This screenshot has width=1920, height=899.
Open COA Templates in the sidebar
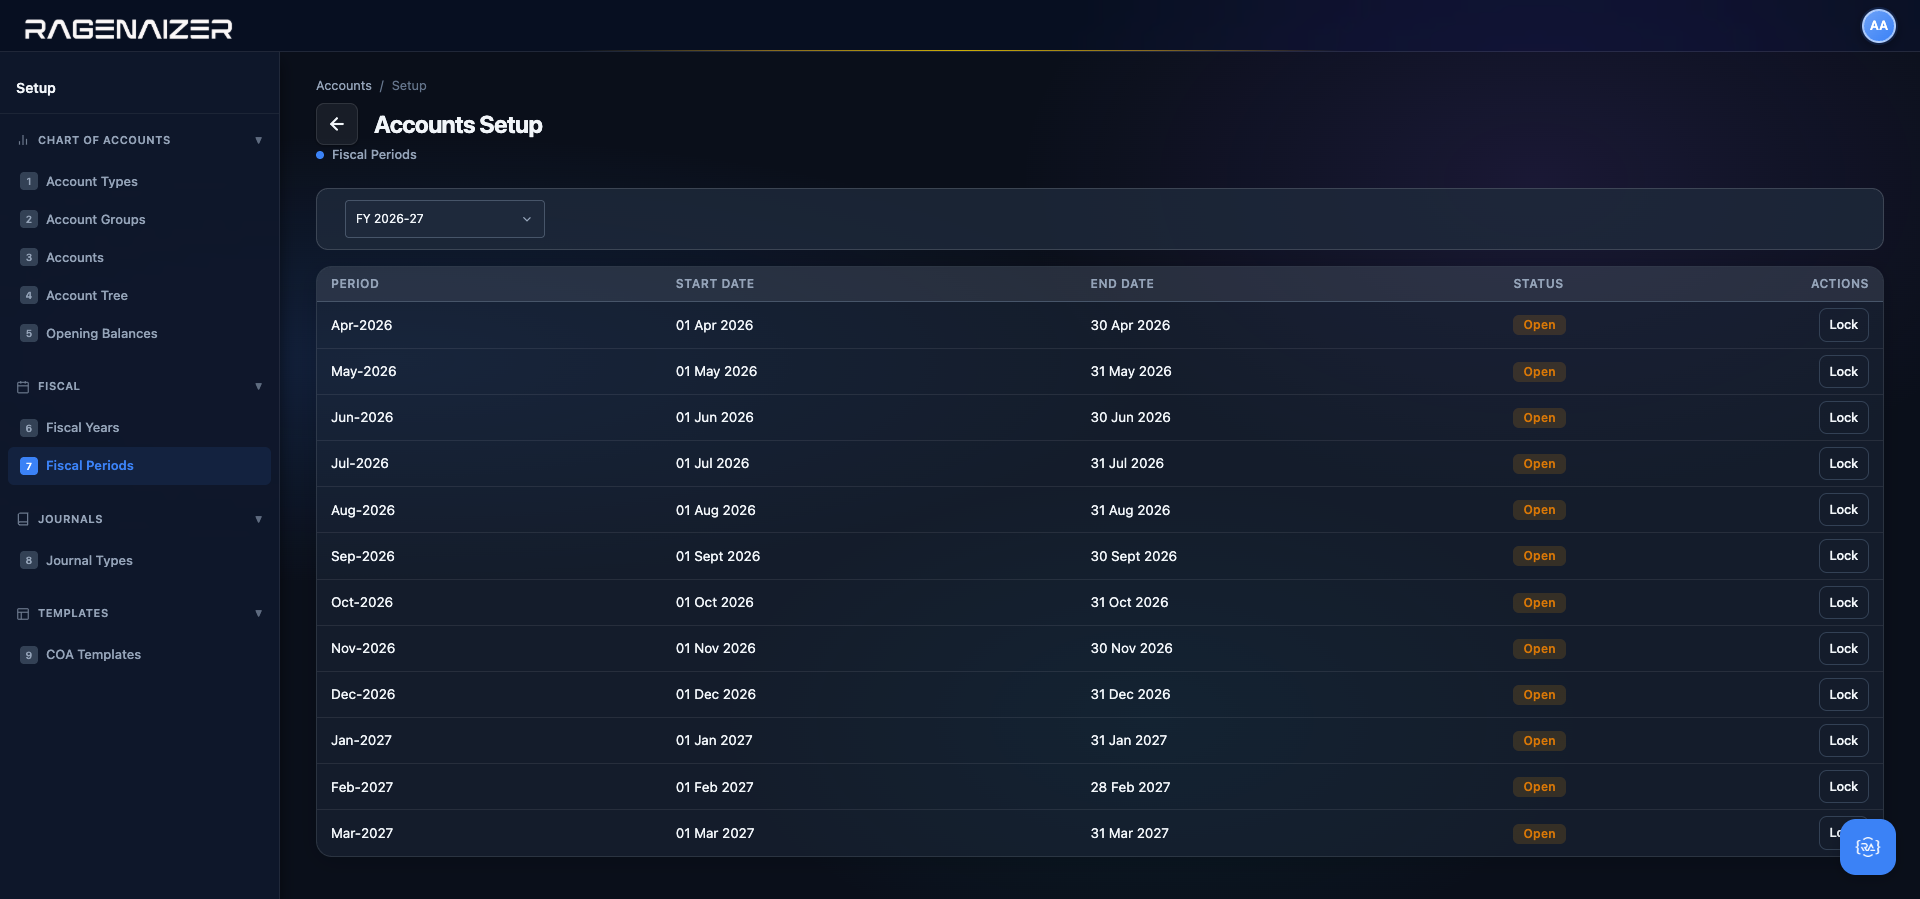(139, 655)
